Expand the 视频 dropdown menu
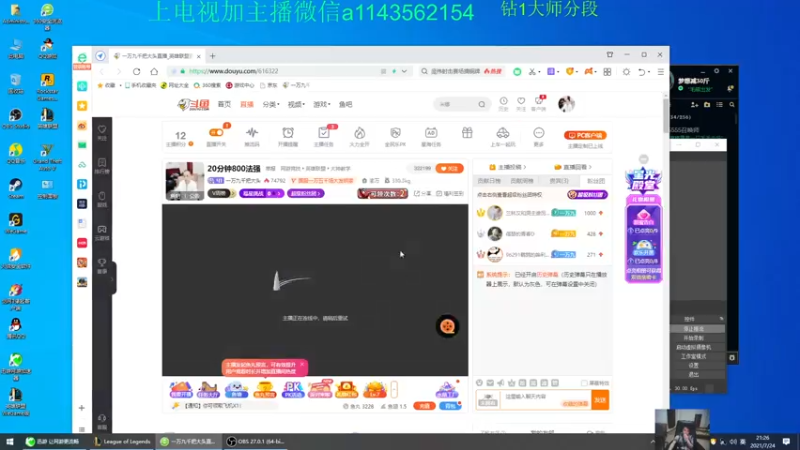The height and width of the screenshot is (450, 800). 296,104
